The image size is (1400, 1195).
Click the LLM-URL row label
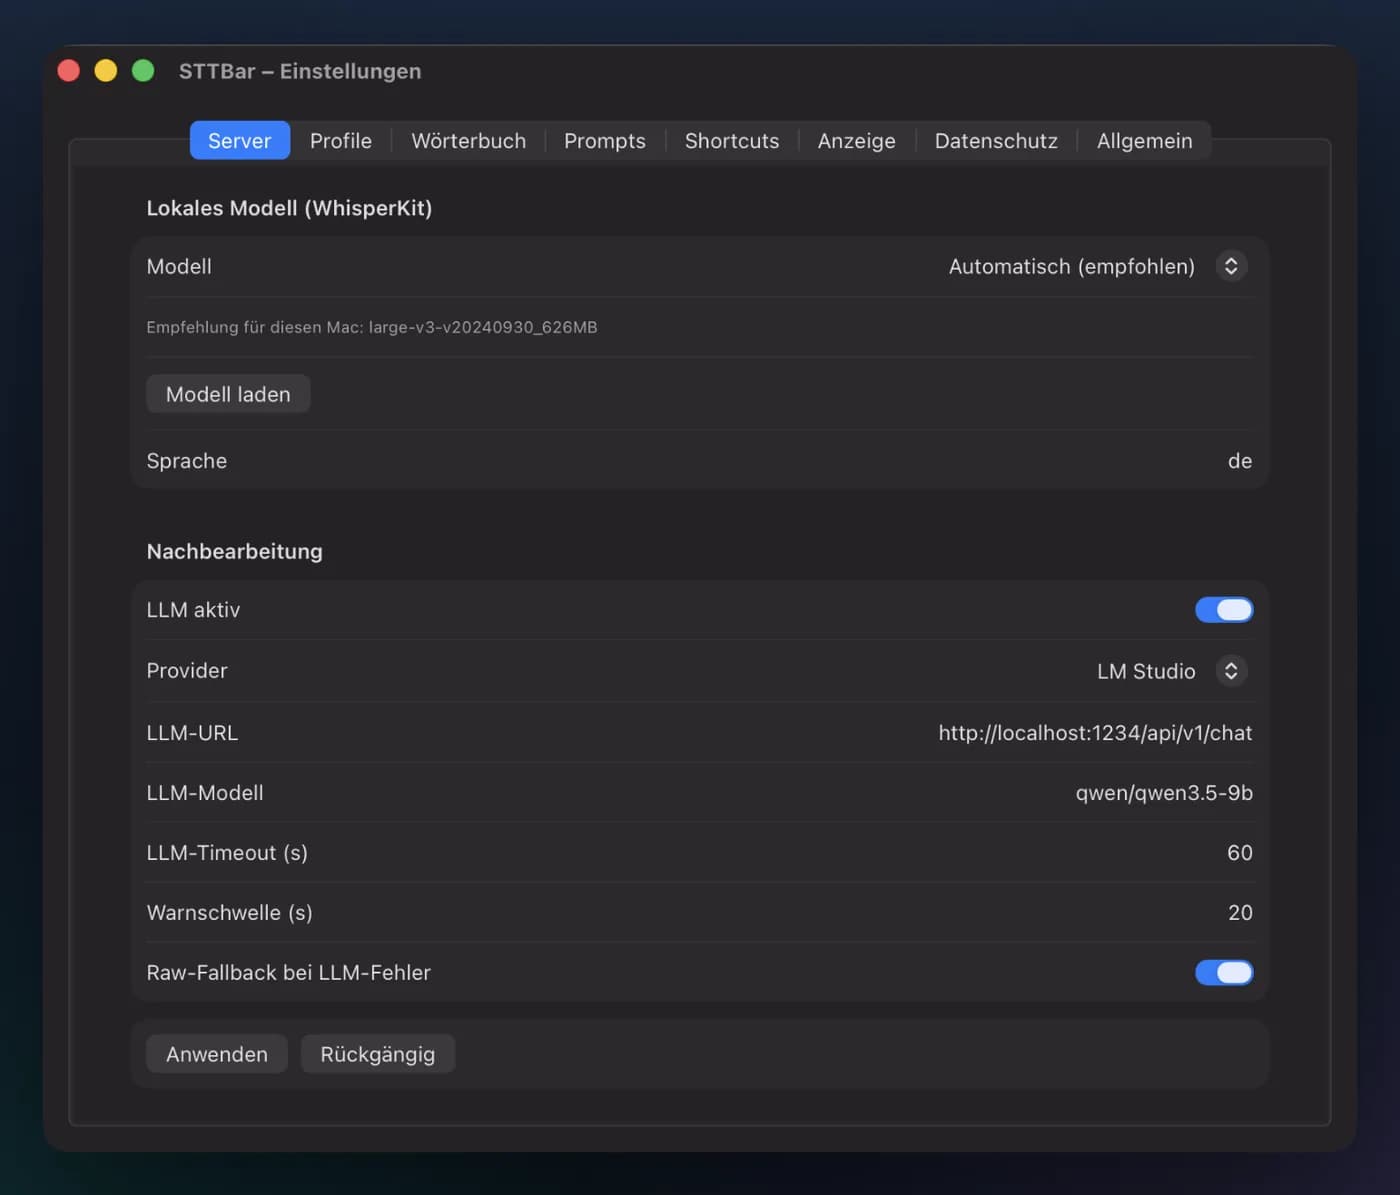coord(192,733)
